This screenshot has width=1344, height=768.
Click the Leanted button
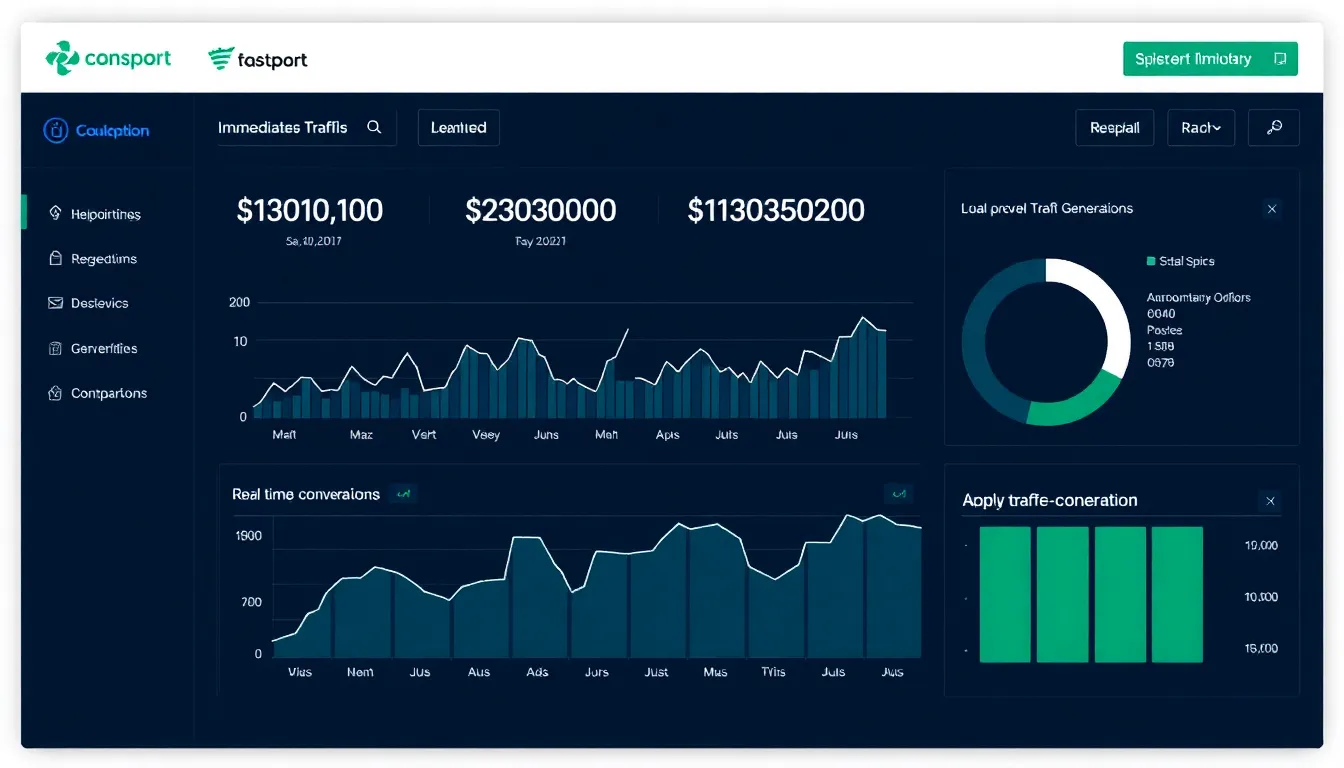(458, 128)
